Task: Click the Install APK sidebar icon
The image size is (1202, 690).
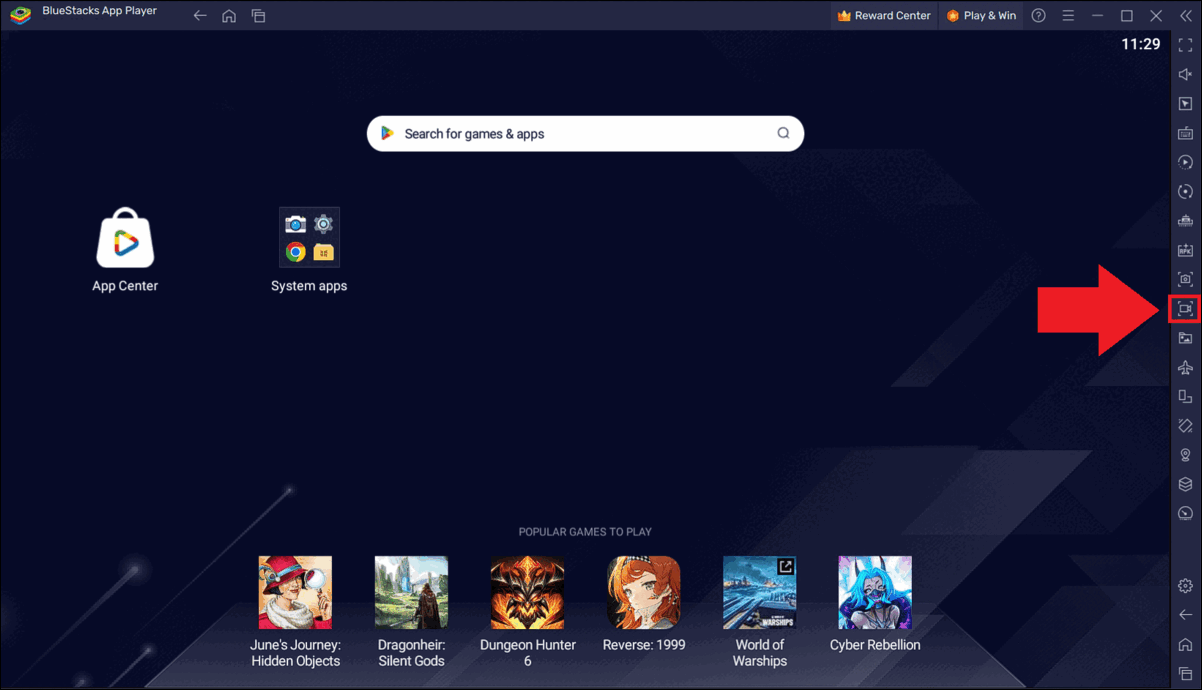Action: 1185,250
